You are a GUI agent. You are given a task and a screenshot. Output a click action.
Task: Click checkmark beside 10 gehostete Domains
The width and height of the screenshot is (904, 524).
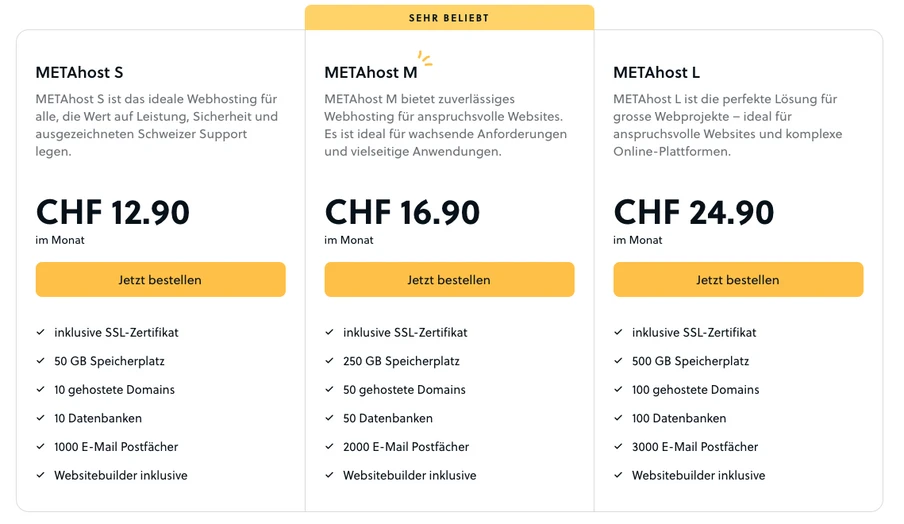point(40,389)
